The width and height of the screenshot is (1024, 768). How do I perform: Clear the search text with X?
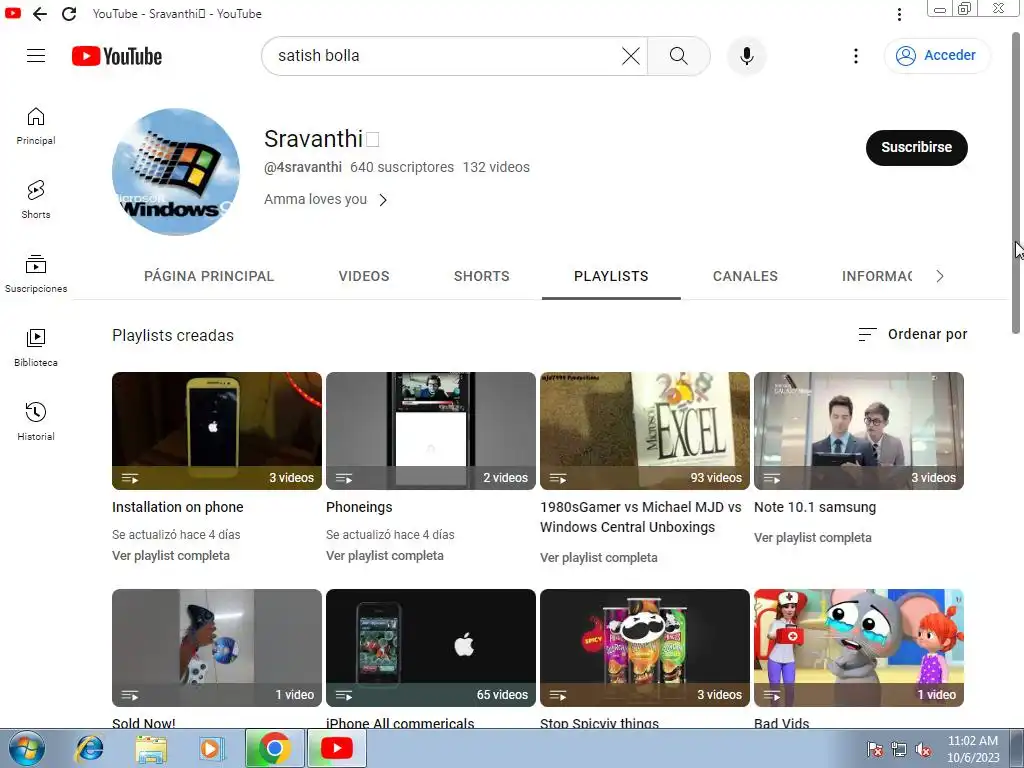tap(631, 56)
